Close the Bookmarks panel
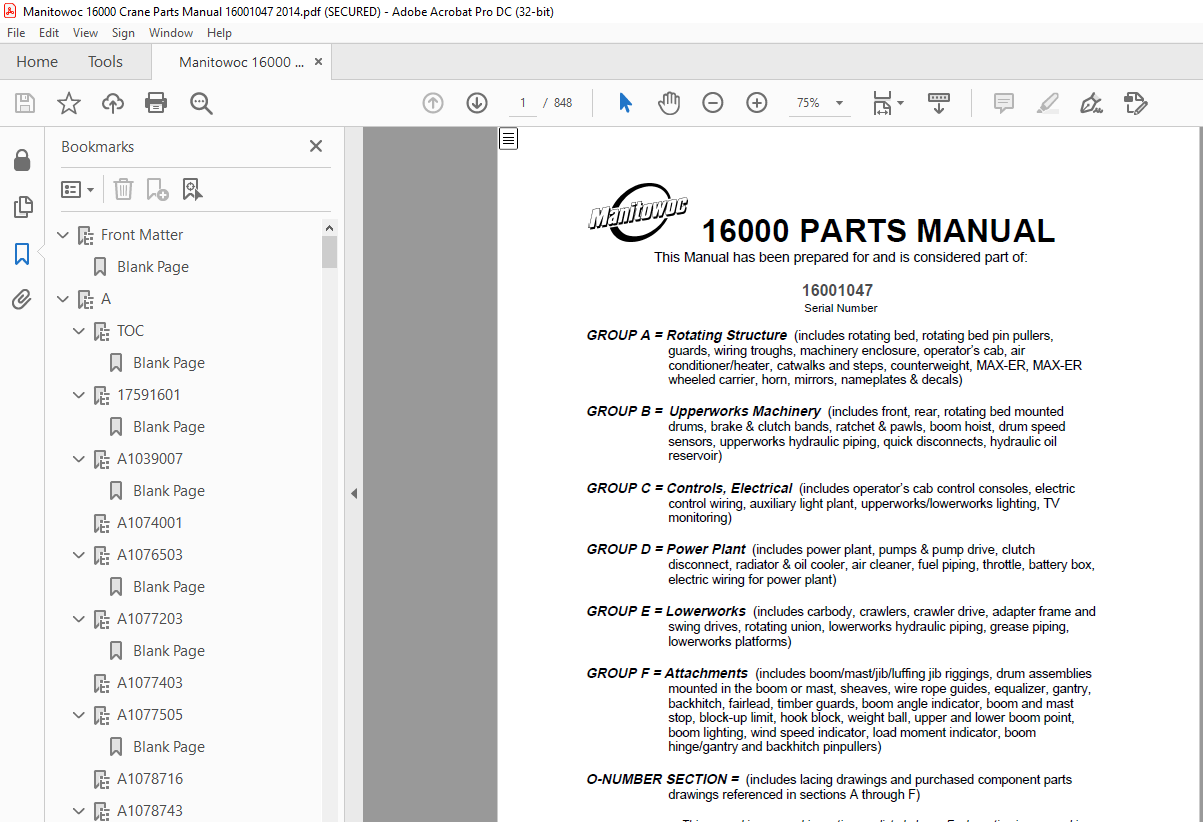 316,146
